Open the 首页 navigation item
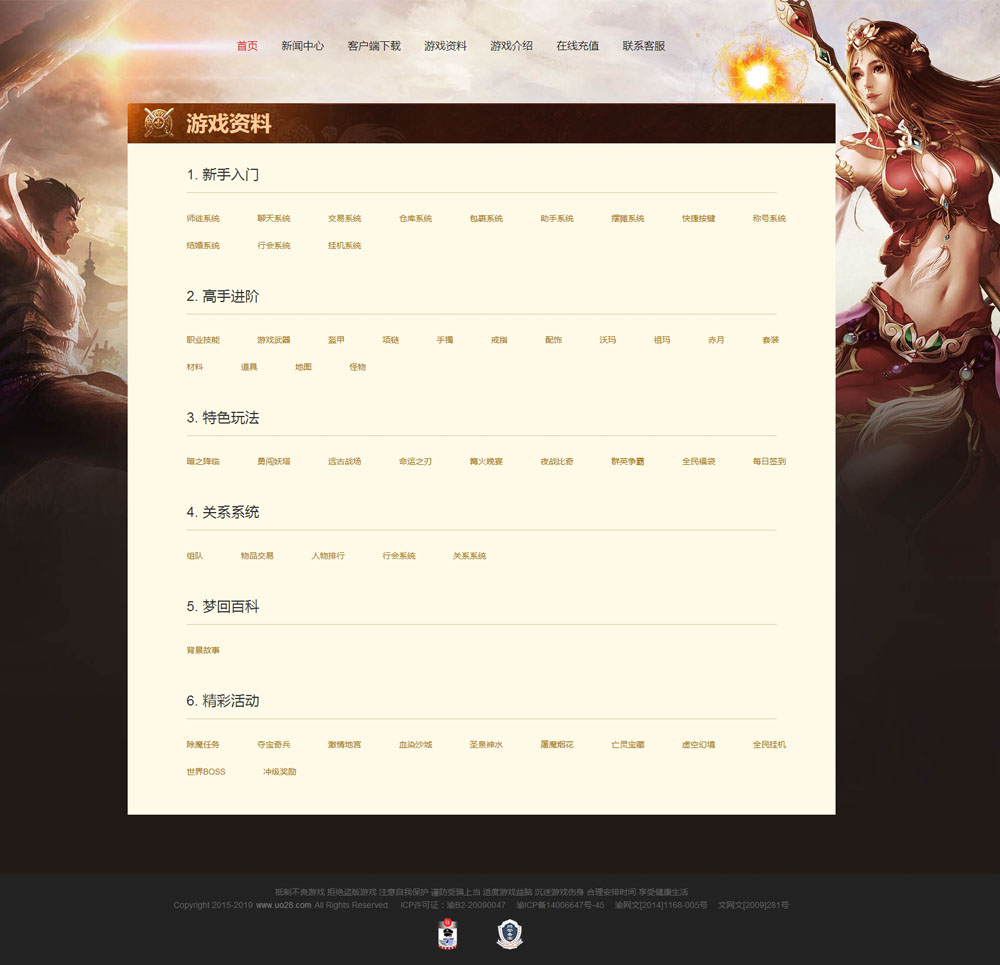 (247, 46)
